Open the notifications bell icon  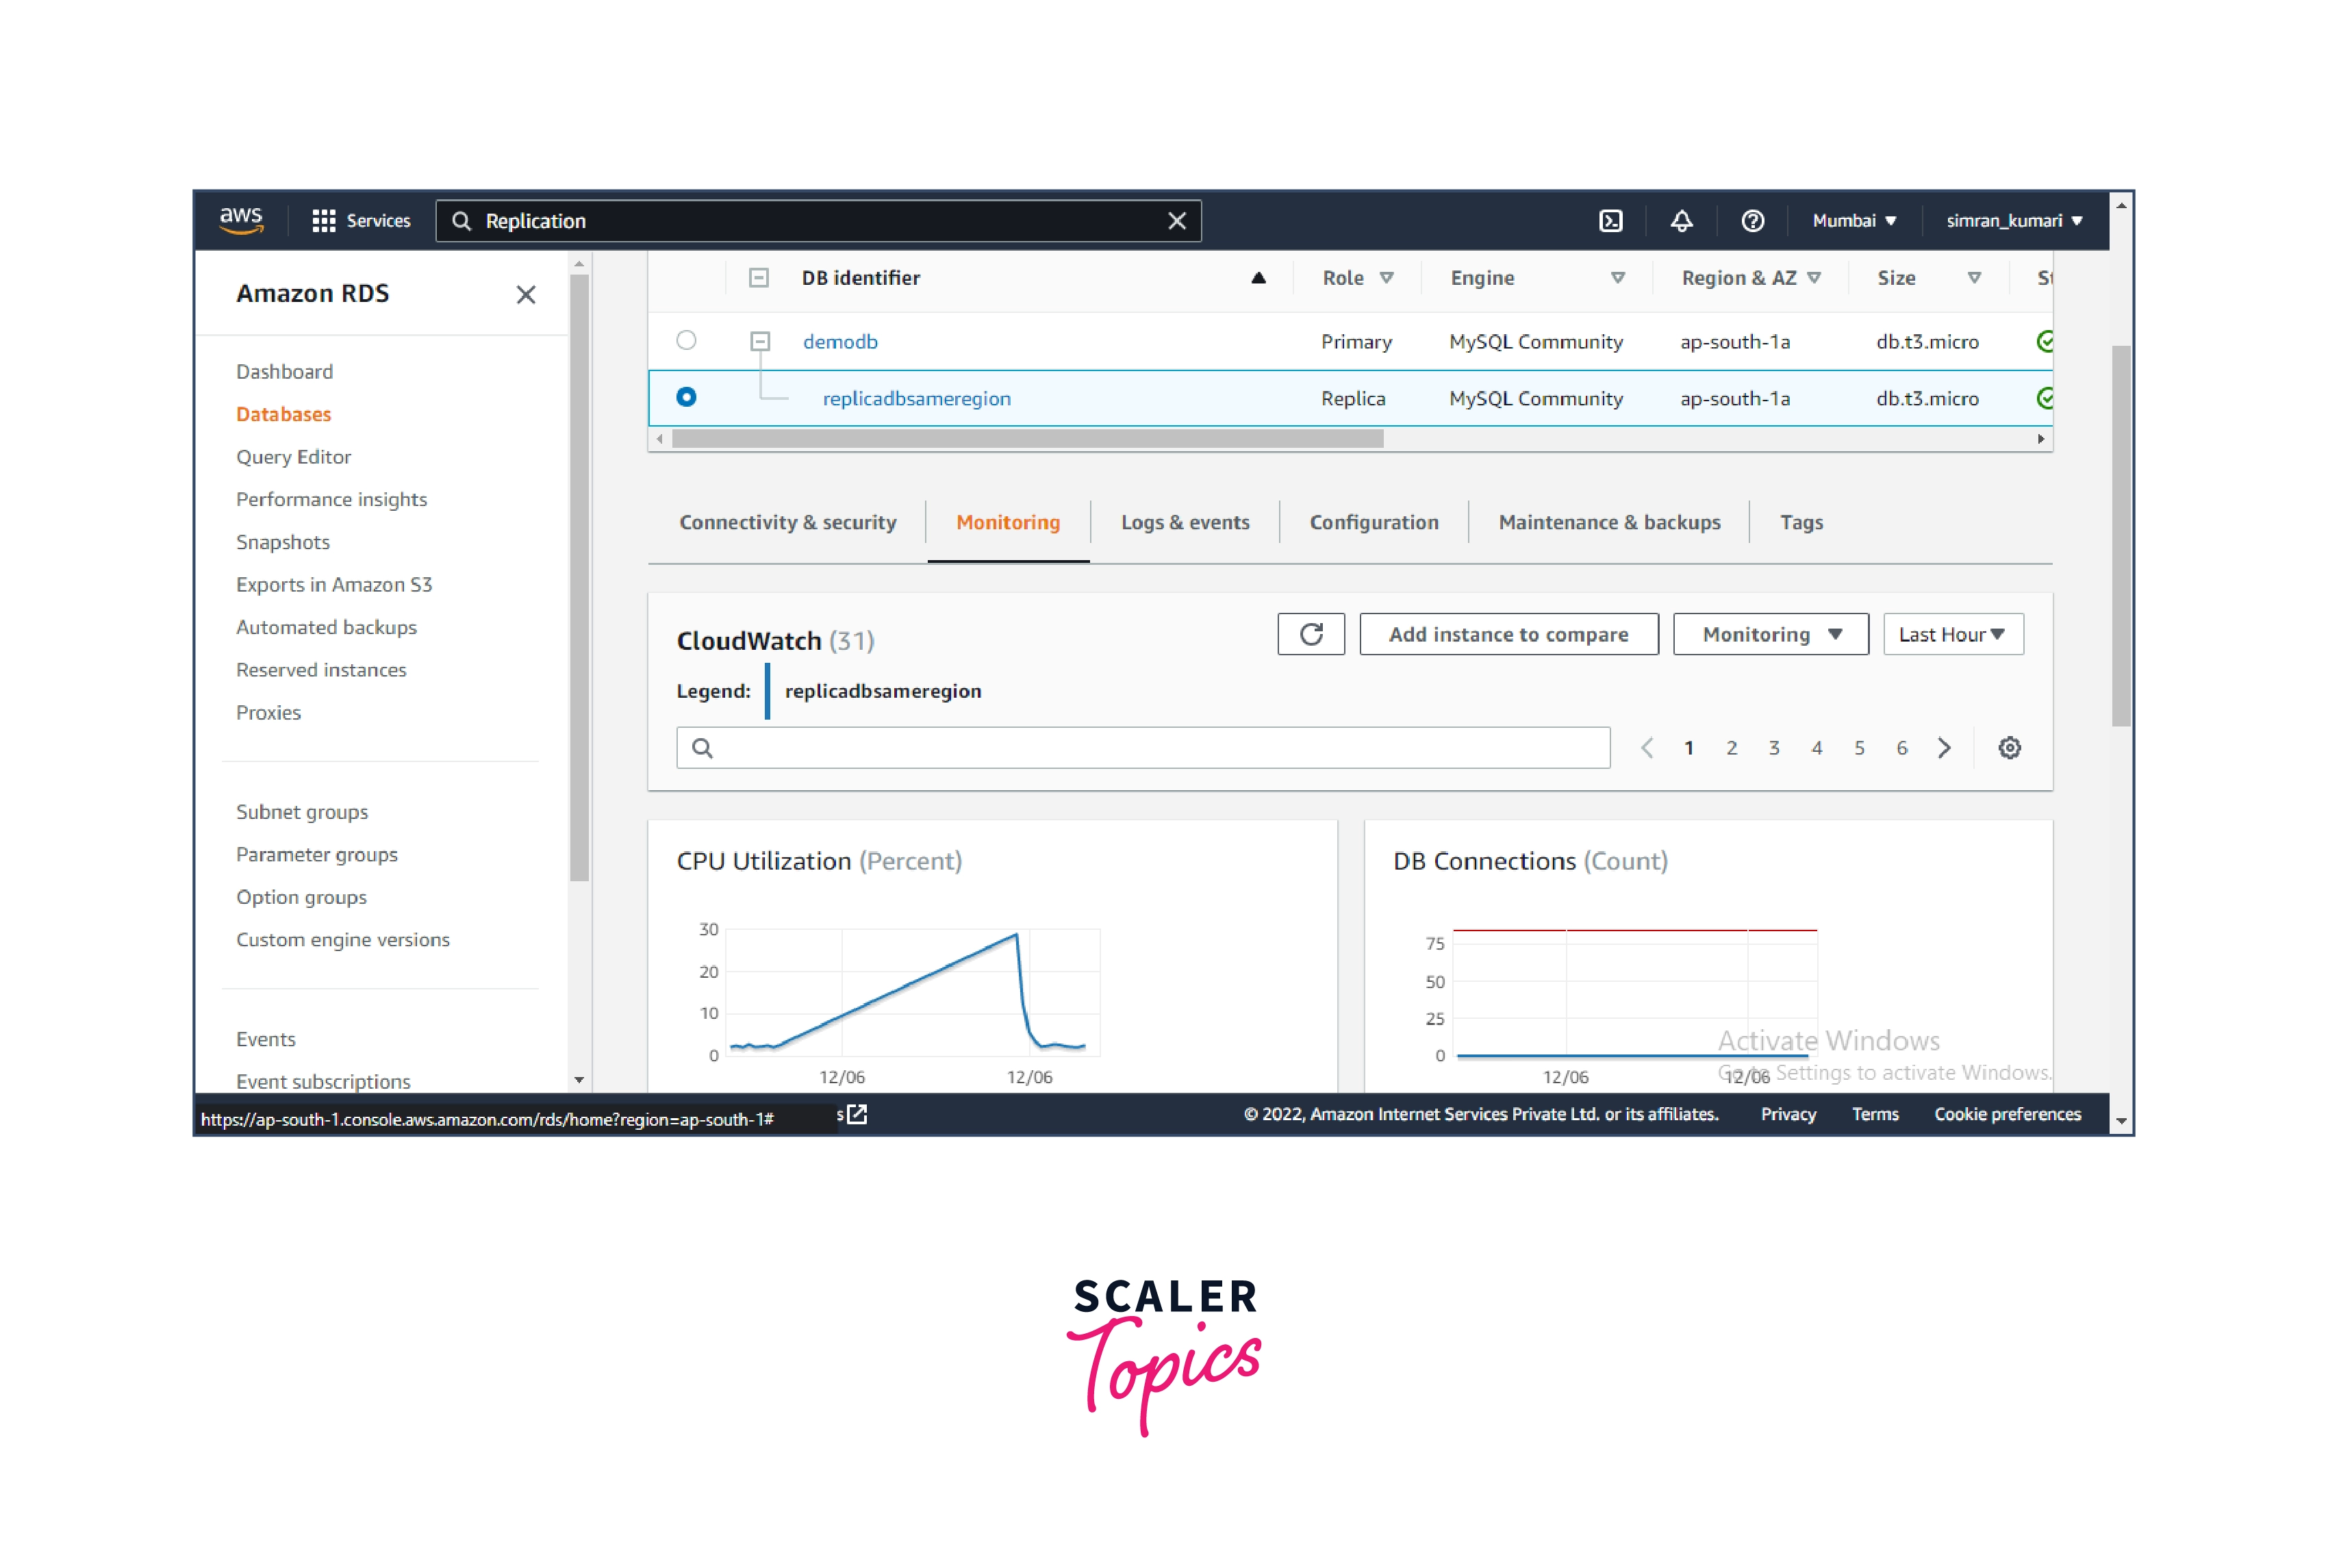click(1681, 221)
